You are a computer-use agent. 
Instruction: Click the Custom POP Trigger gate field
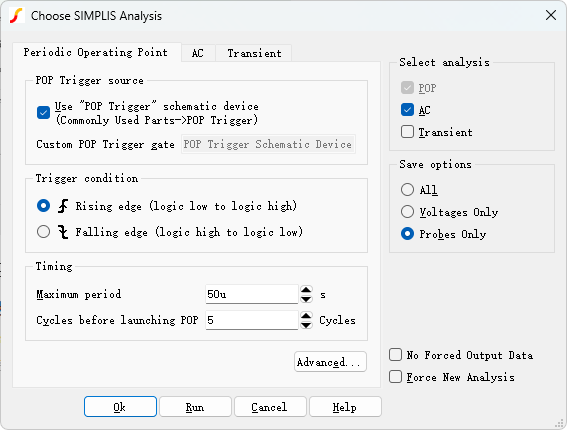click(x=268, y=144)
